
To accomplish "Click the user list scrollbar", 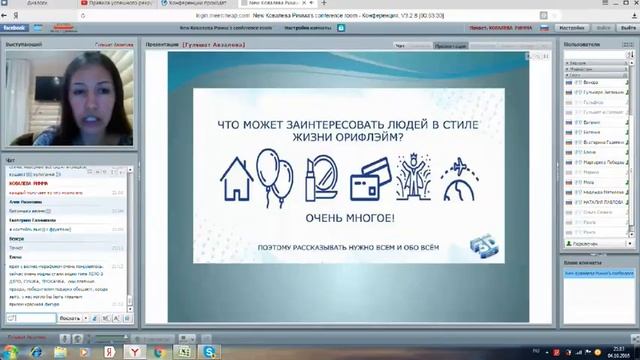I will pos(632,149).
